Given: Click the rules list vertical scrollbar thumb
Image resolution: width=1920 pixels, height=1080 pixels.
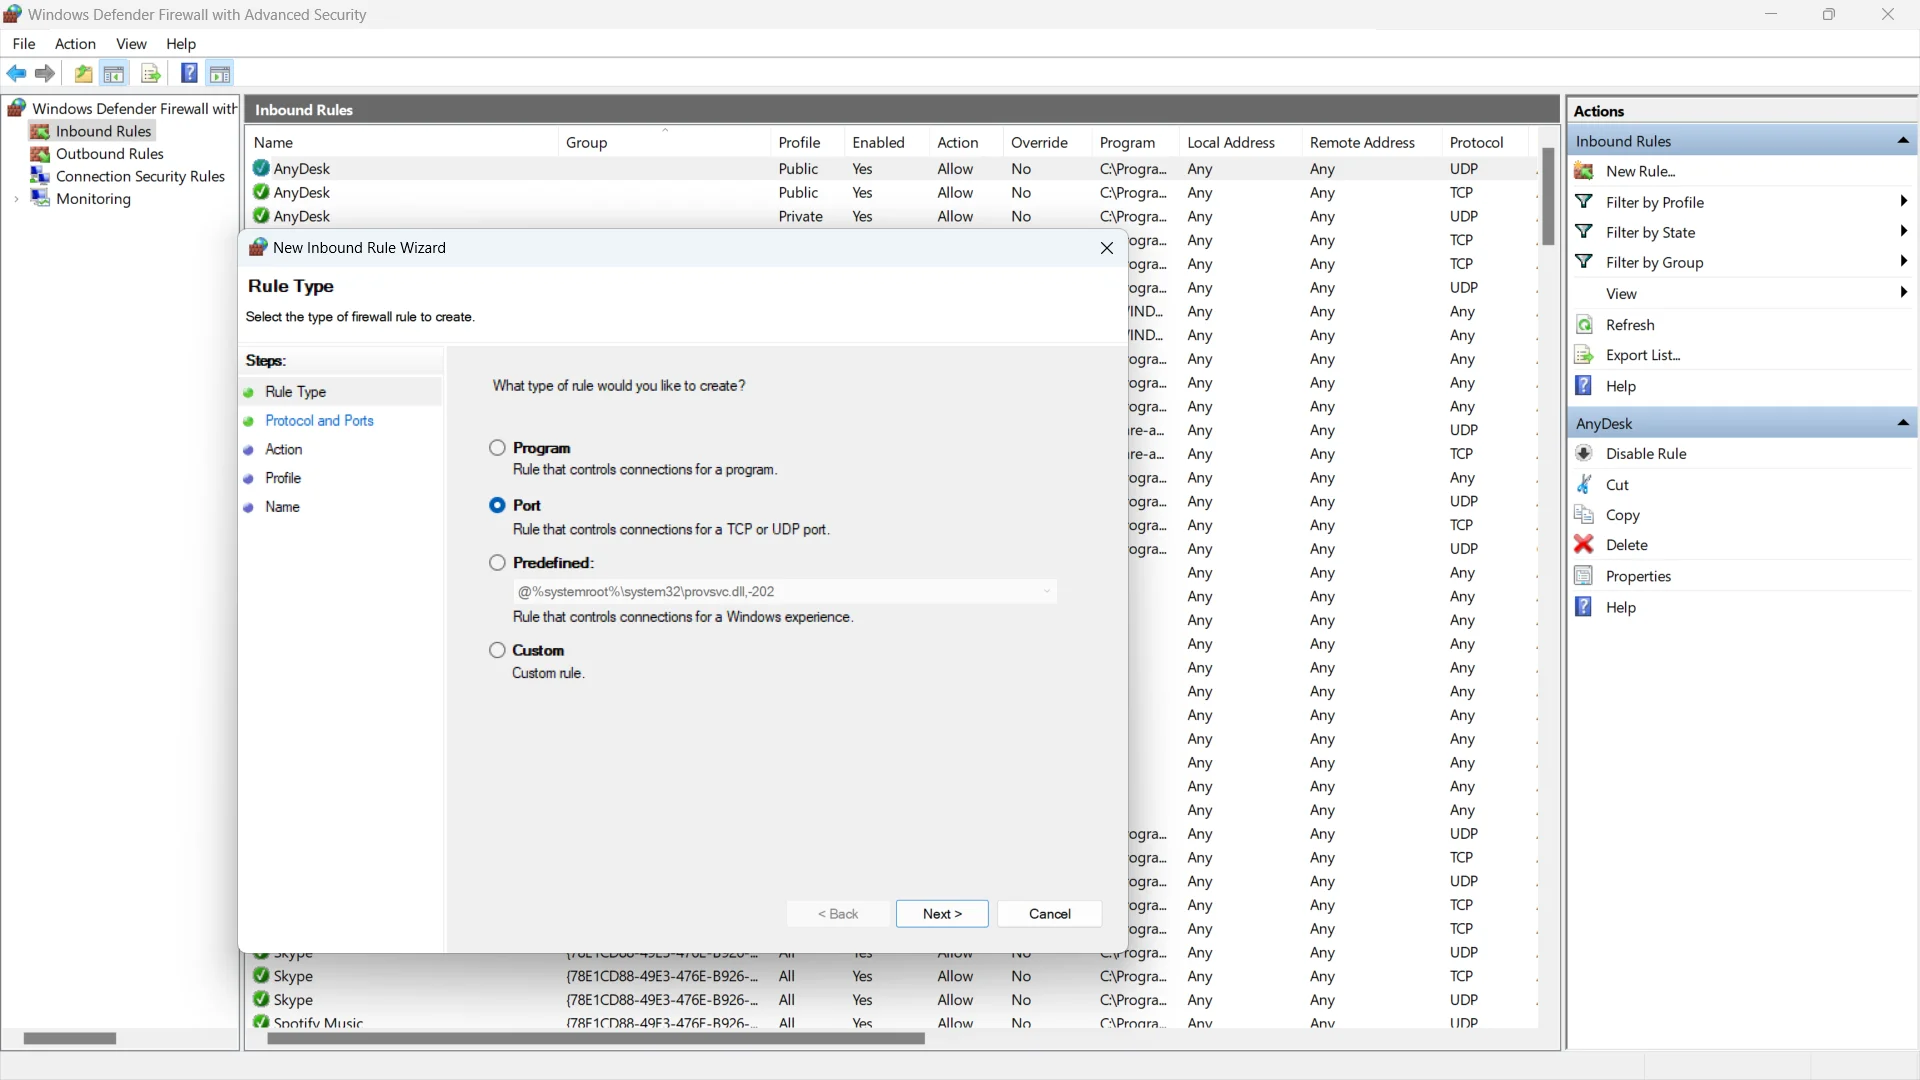Looking at the screenshot, I should point(1548,196).
